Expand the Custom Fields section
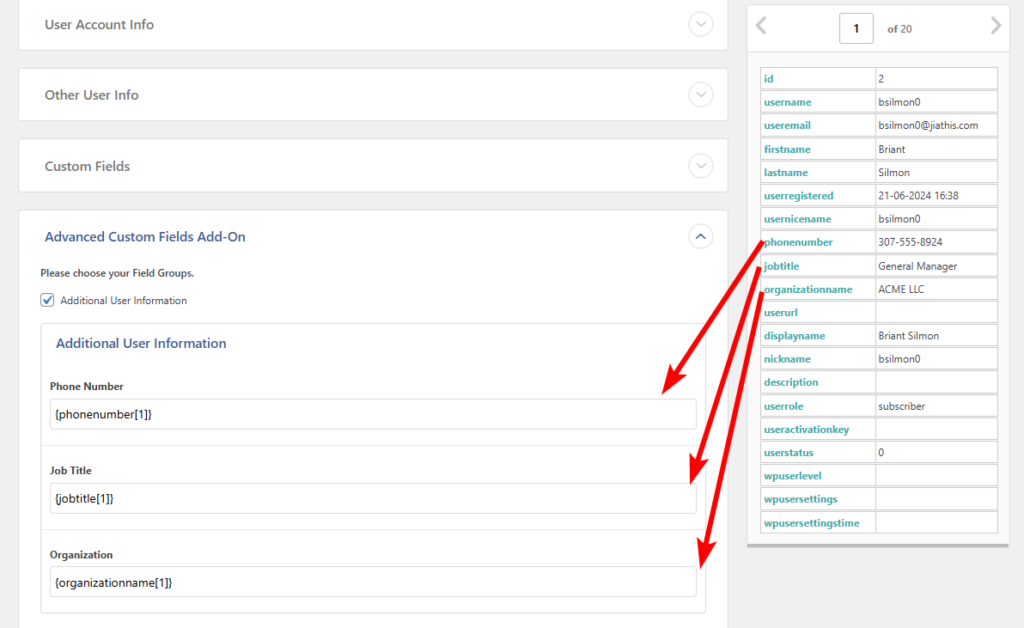Image resolution: width=1024 pixels, height=628 pixels. tap(701, 165)
